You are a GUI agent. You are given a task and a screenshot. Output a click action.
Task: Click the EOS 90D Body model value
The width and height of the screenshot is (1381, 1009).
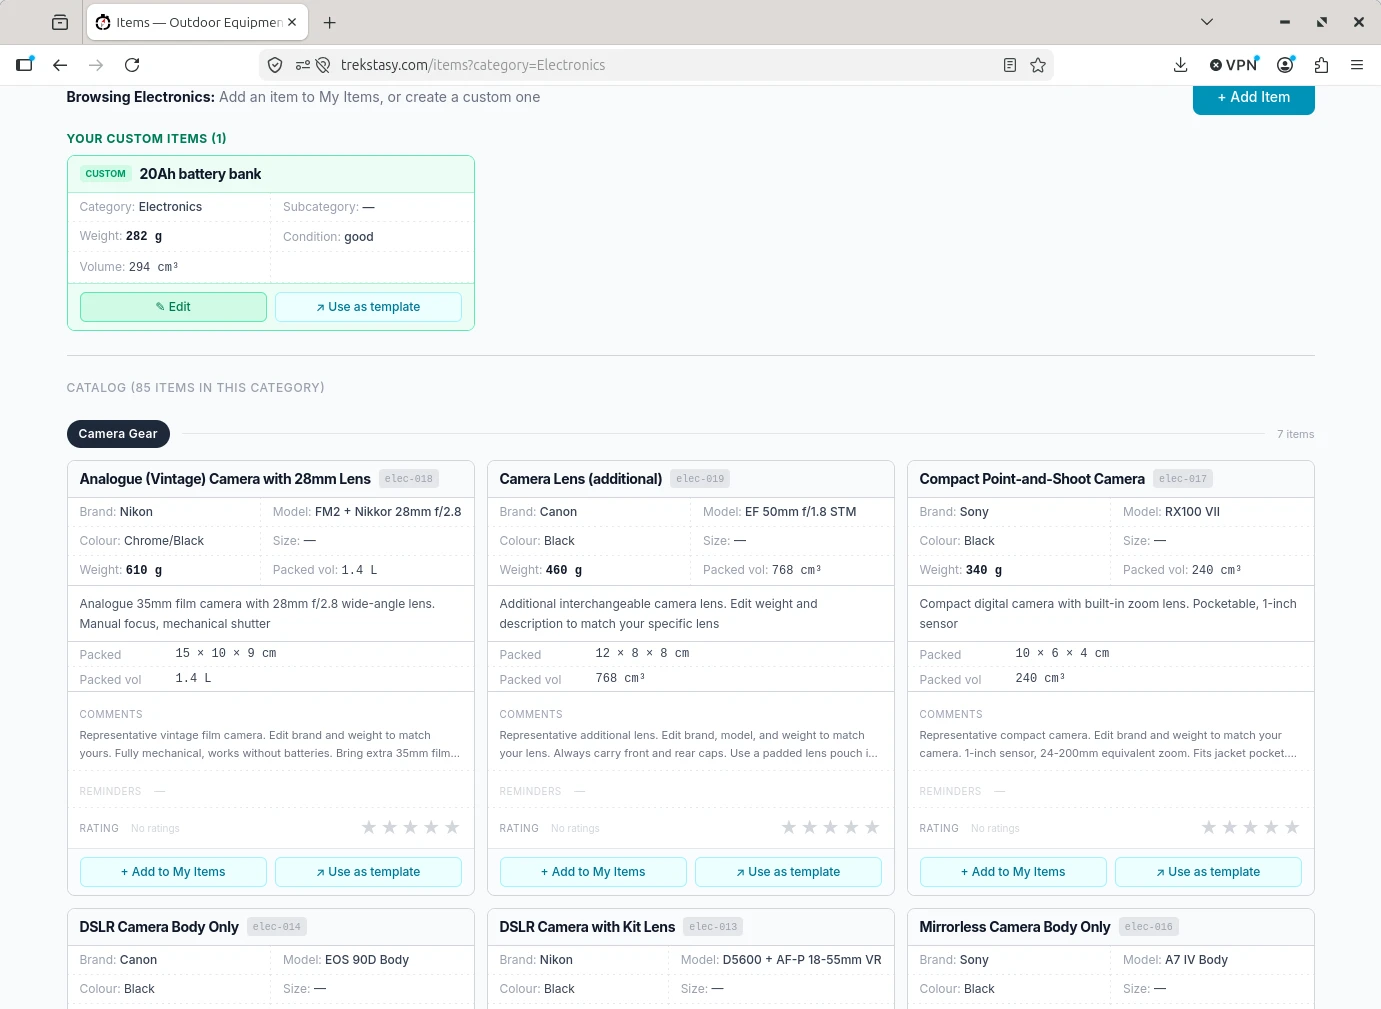point(367,960)
